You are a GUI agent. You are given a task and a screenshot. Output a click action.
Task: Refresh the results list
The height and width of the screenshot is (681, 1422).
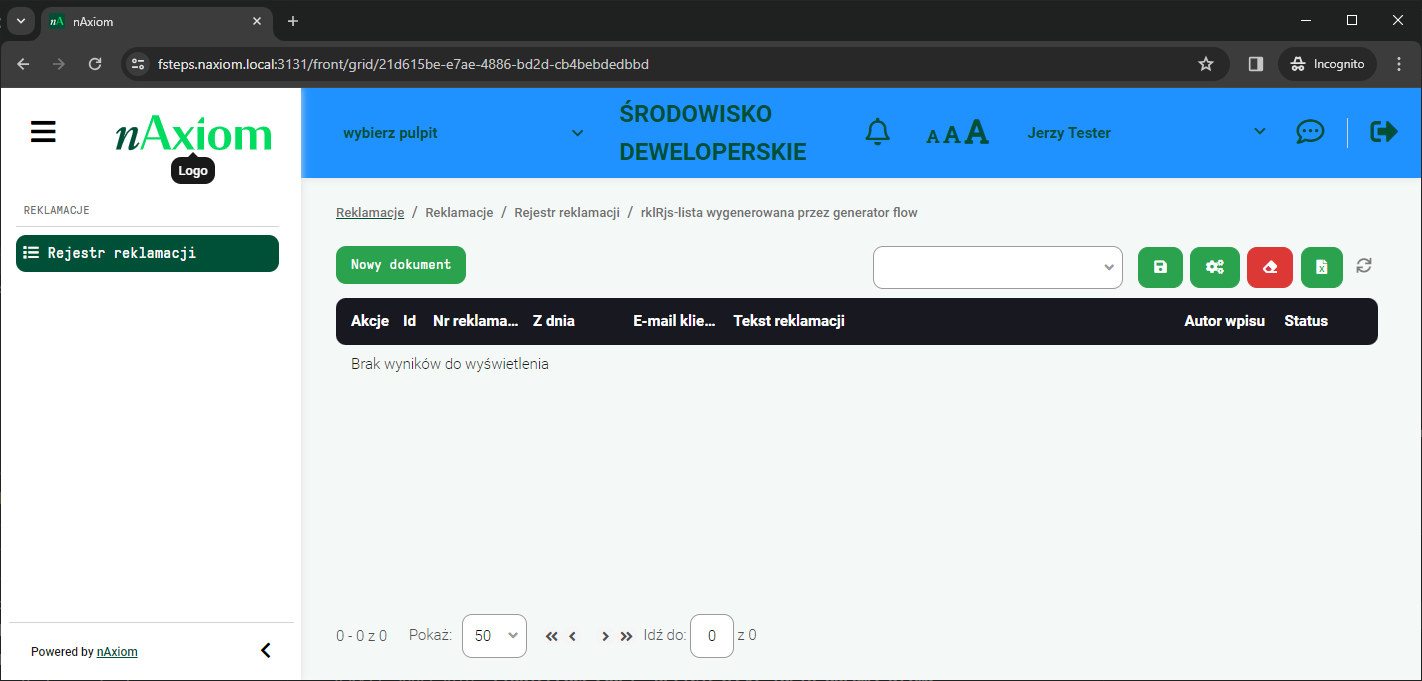coord(1364,267)
